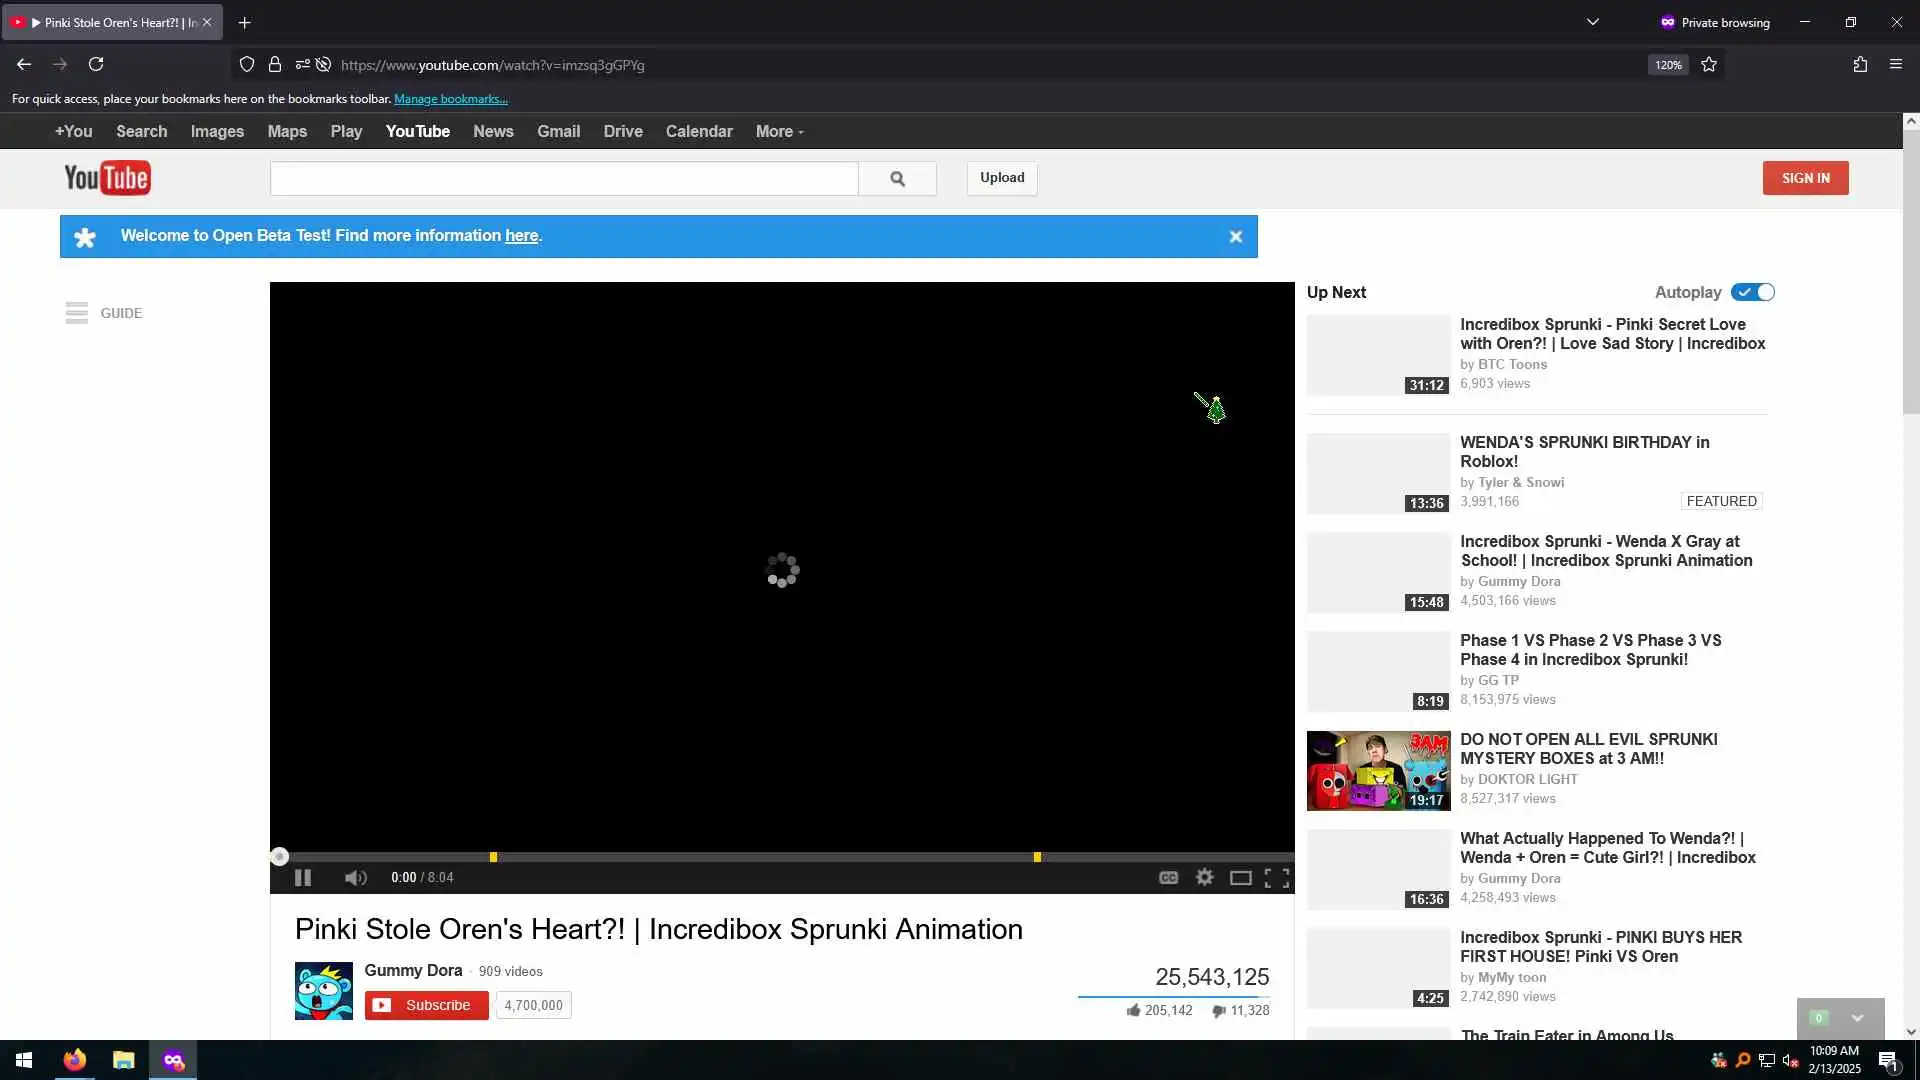1920x1080 pixels.
Task: Click the search magnifier button
Action: click(897, 178)
